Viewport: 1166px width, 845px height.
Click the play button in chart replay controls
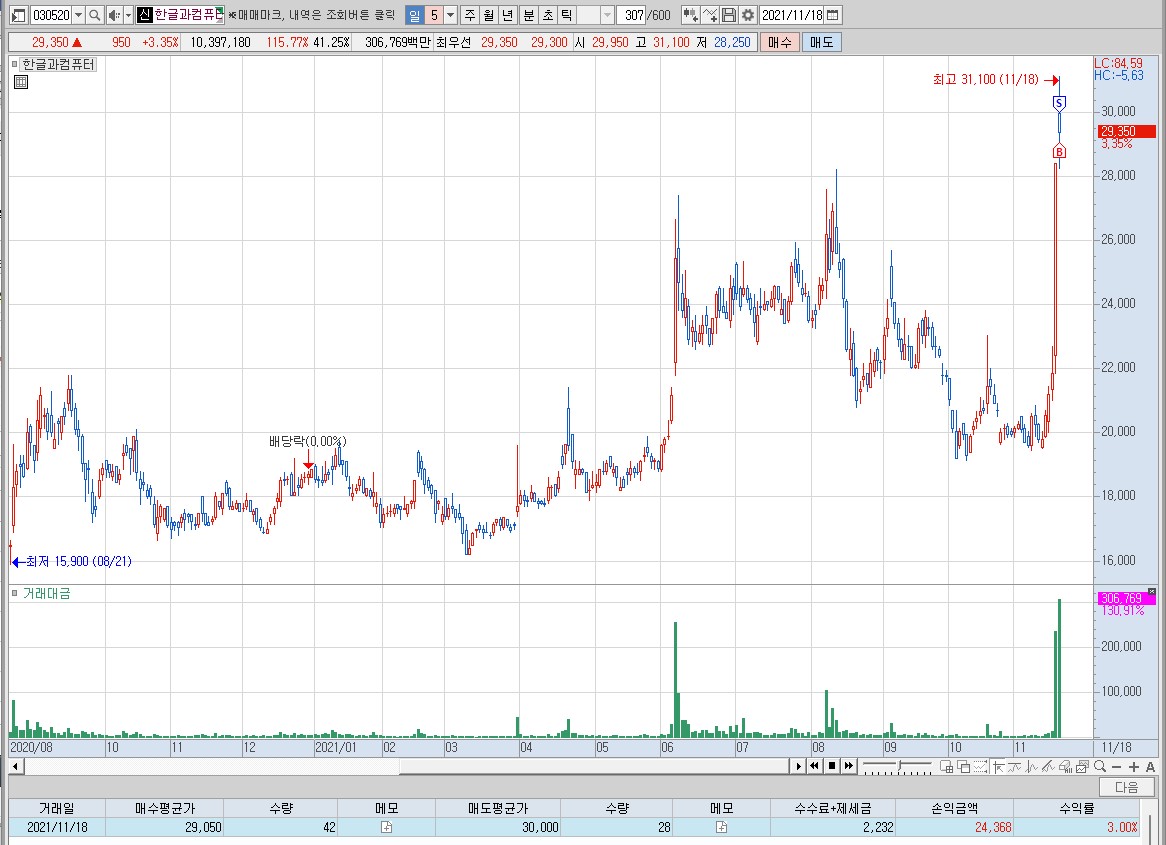[799, 766]
